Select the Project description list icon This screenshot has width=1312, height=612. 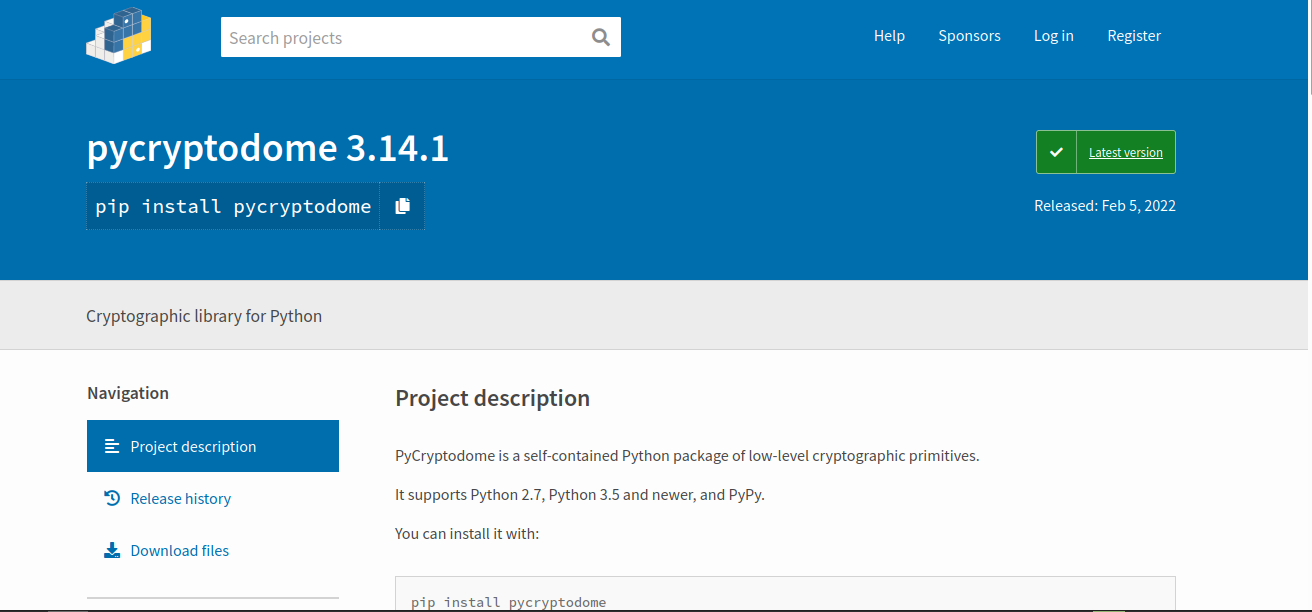click(x=111, y=446)
